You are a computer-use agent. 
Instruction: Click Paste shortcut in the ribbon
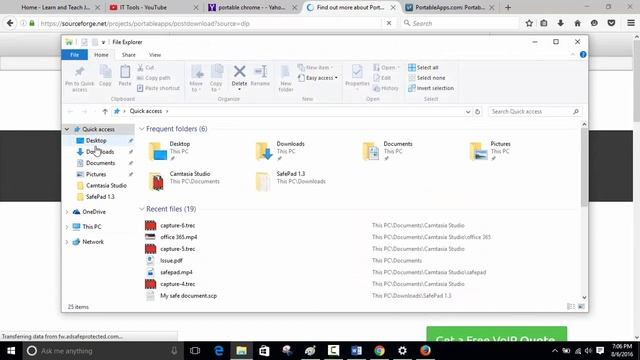[158, 88]
